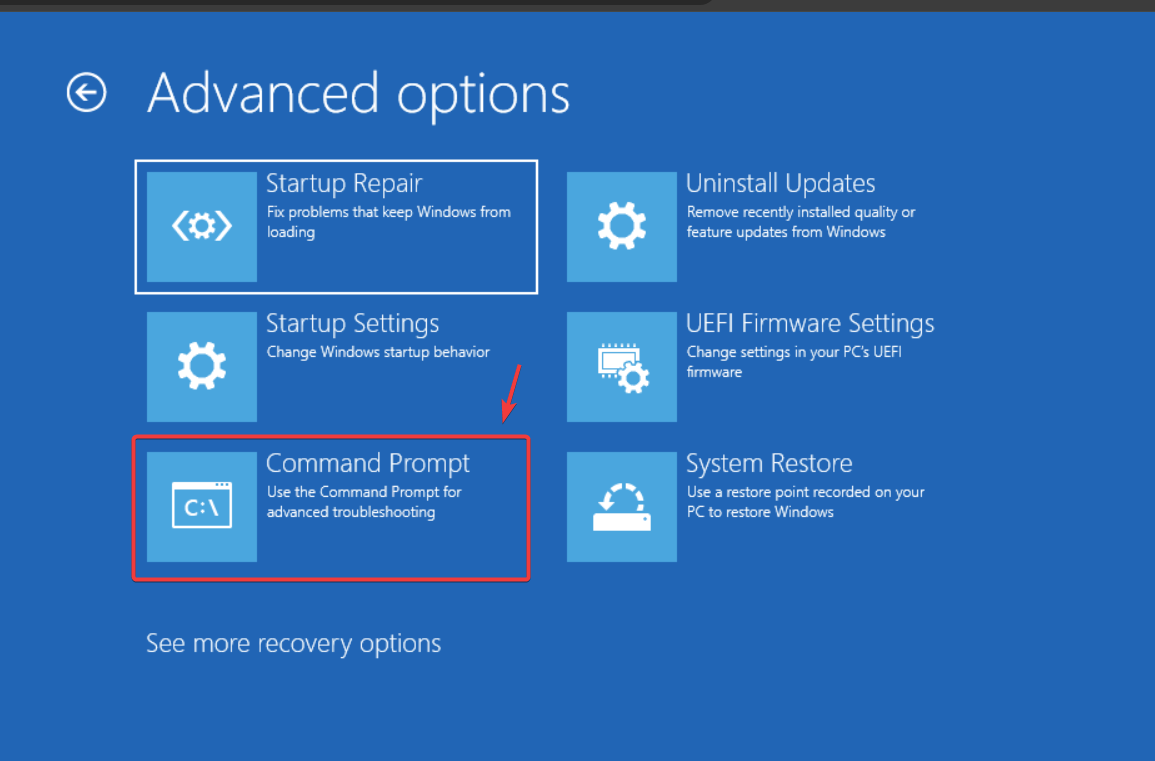Click the Startup Repair wrench-gear icon tile

(x=202, y=227)
